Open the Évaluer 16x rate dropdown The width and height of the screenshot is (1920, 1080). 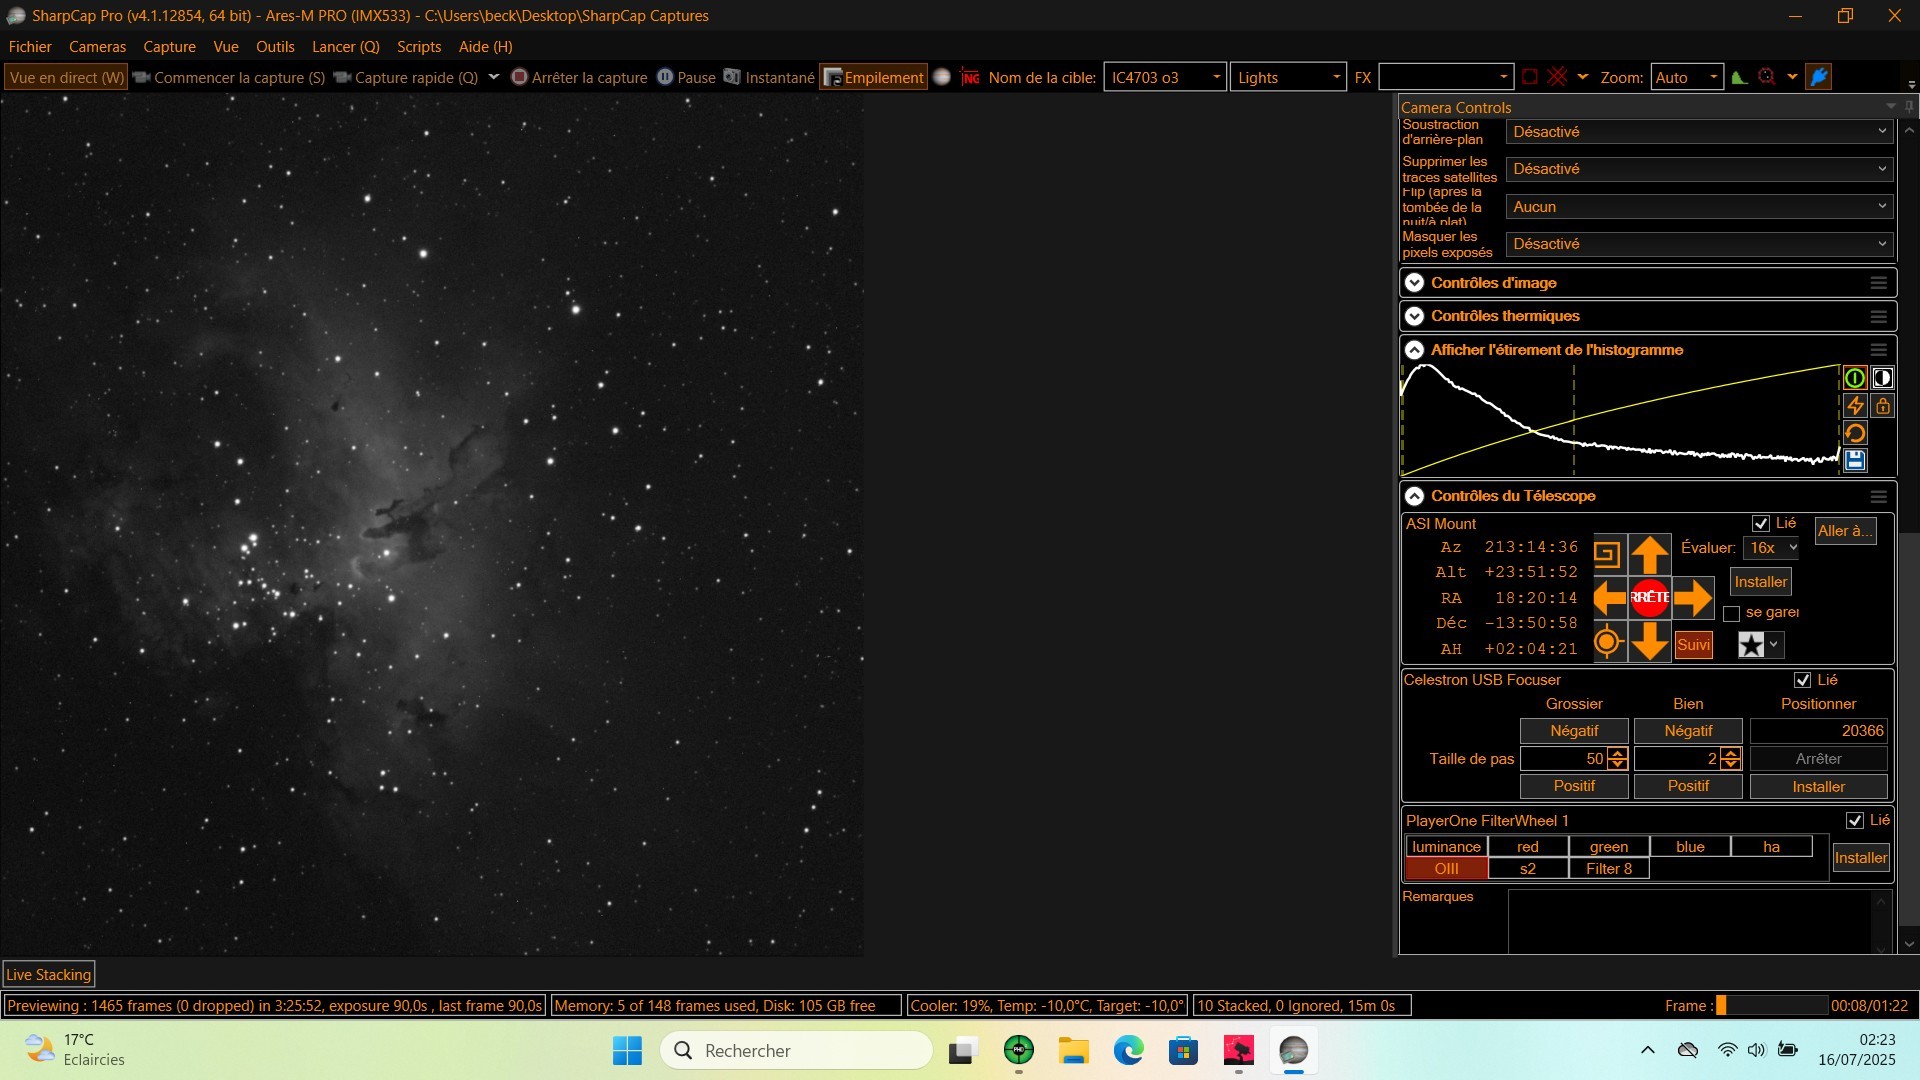[1771, 548]
